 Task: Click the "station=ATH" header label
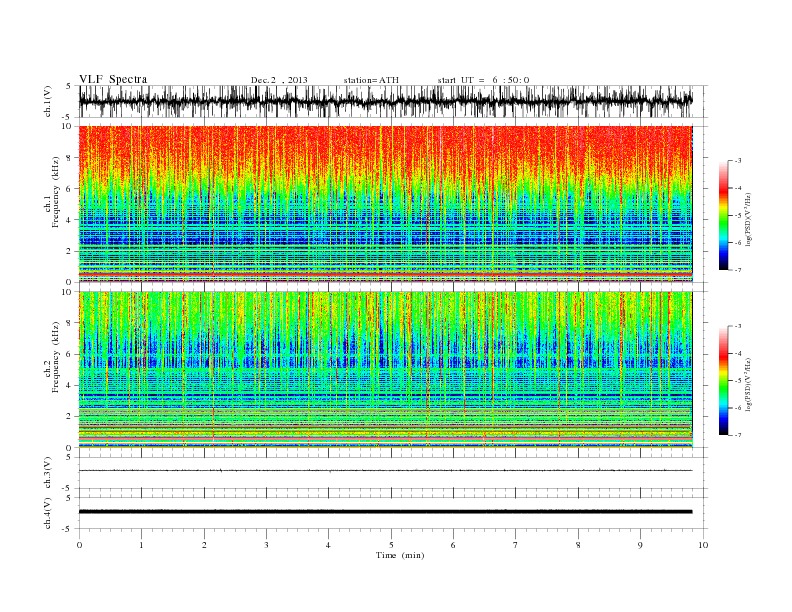(x=371, y=80)
